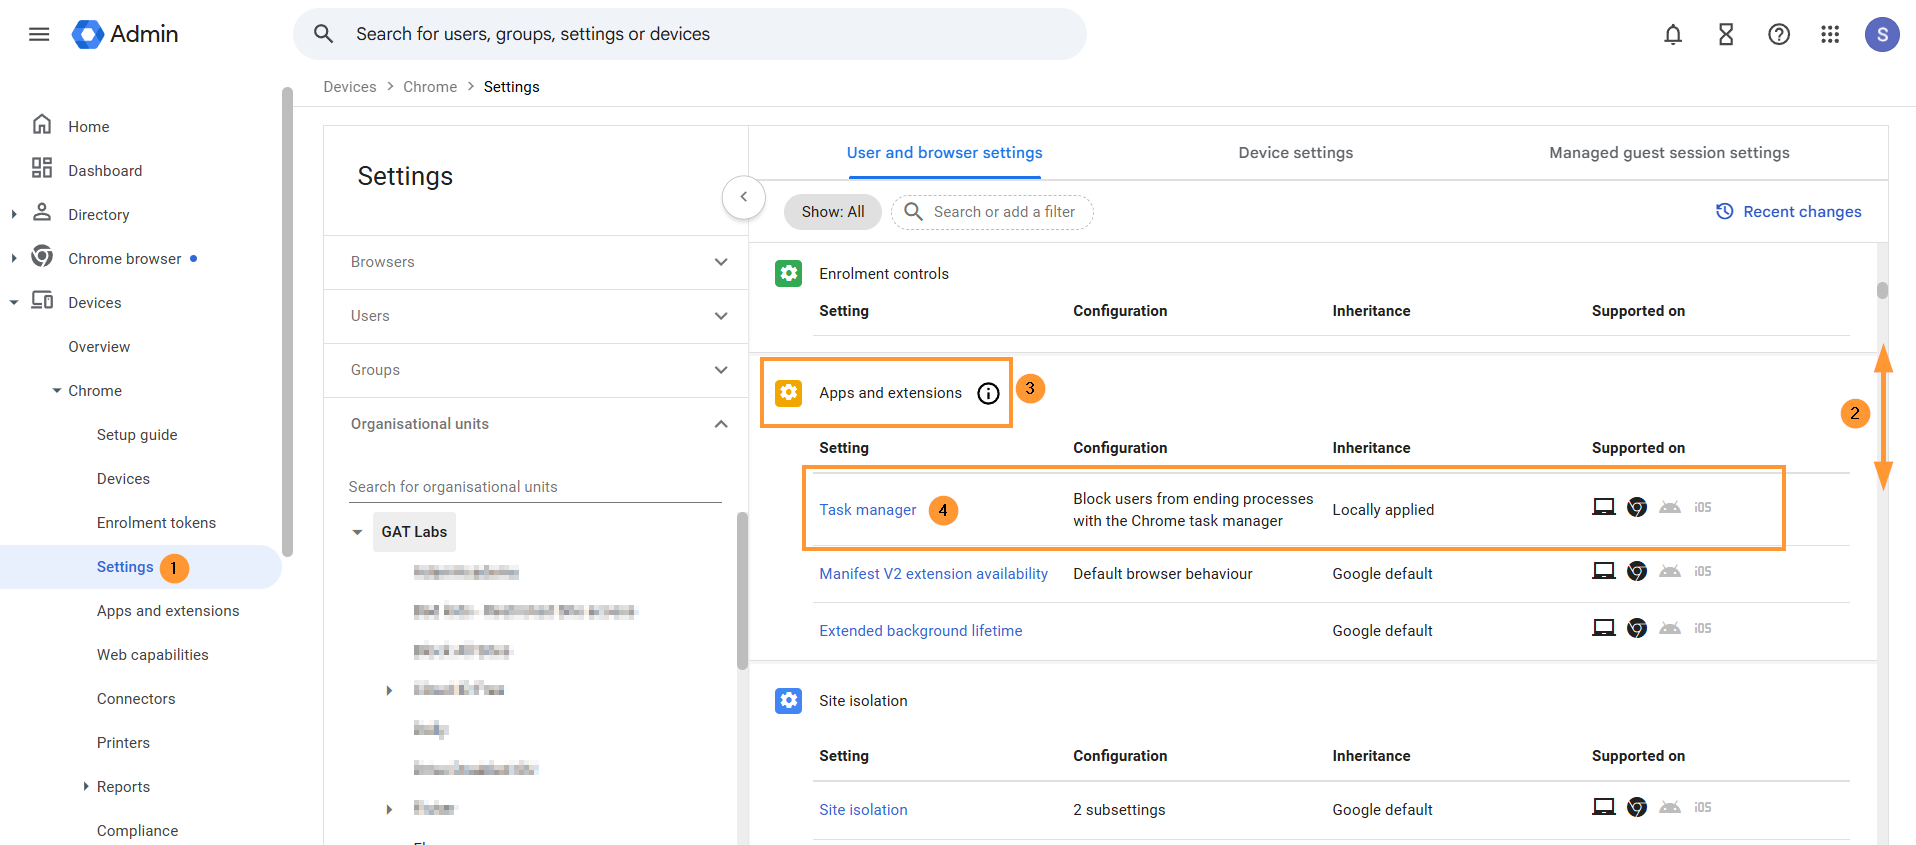
Task: Collapse the Devices sidebar arrow
Action: point(13,302)
